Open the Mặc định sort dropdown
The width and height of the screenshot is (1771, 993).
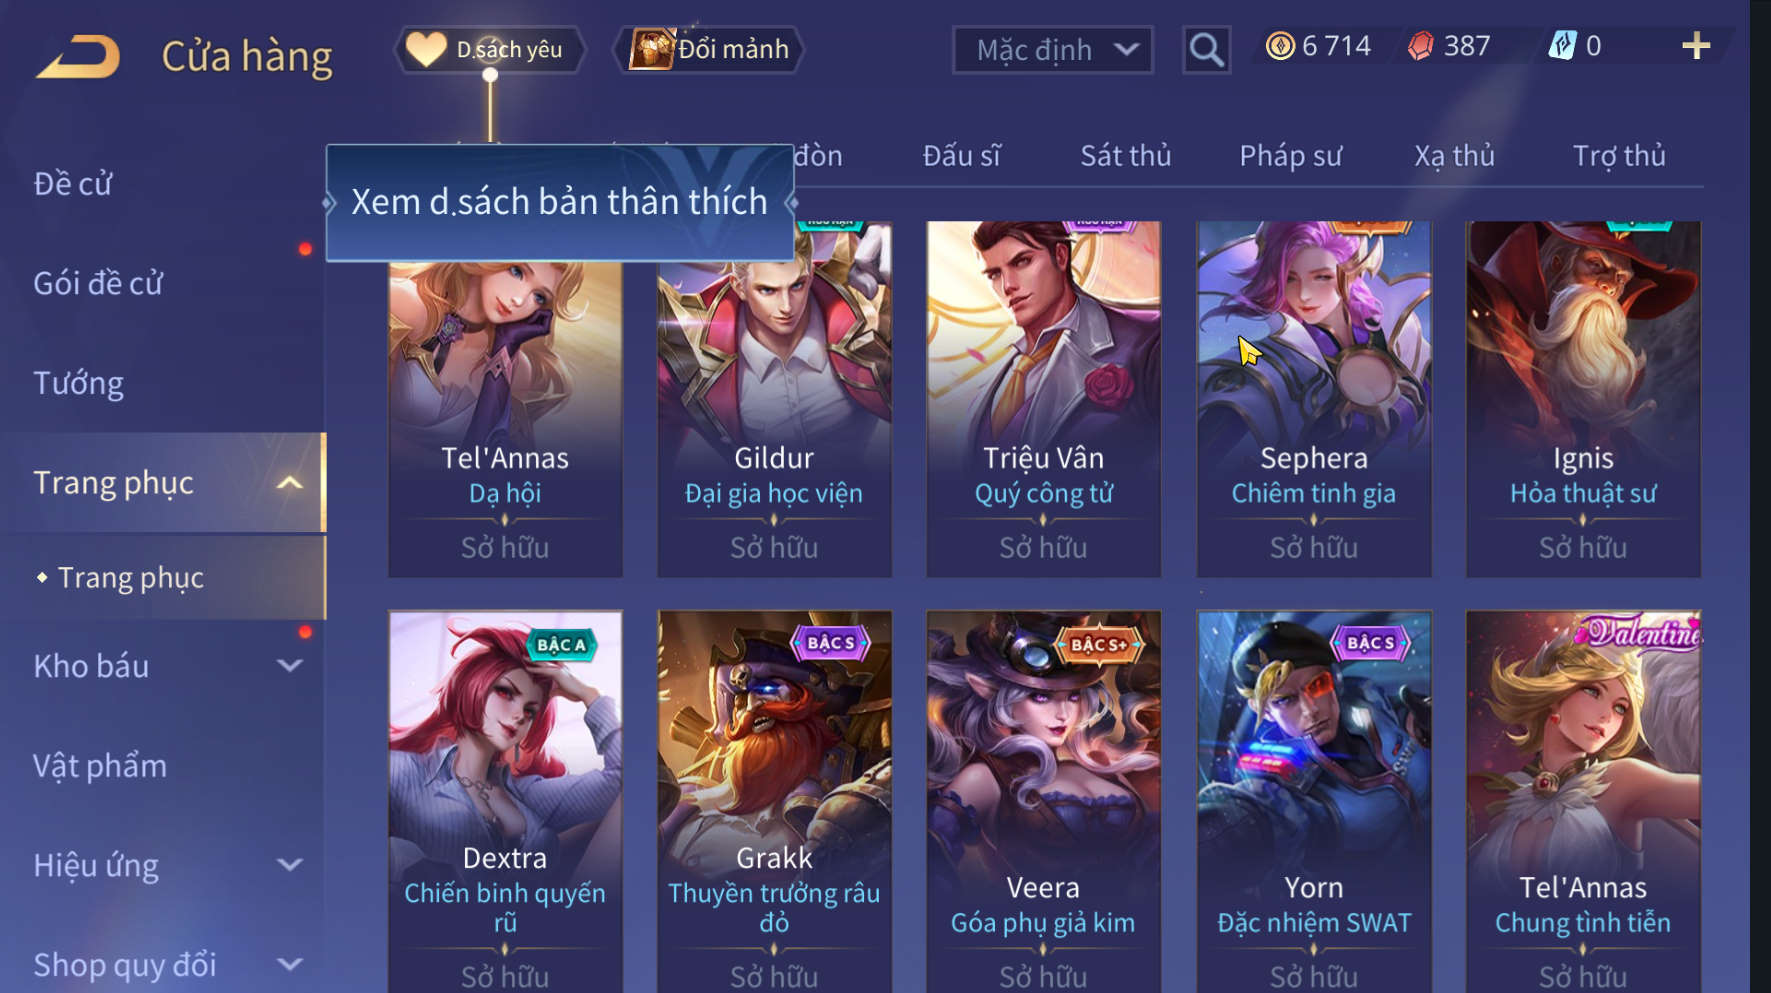(1052, 50)
